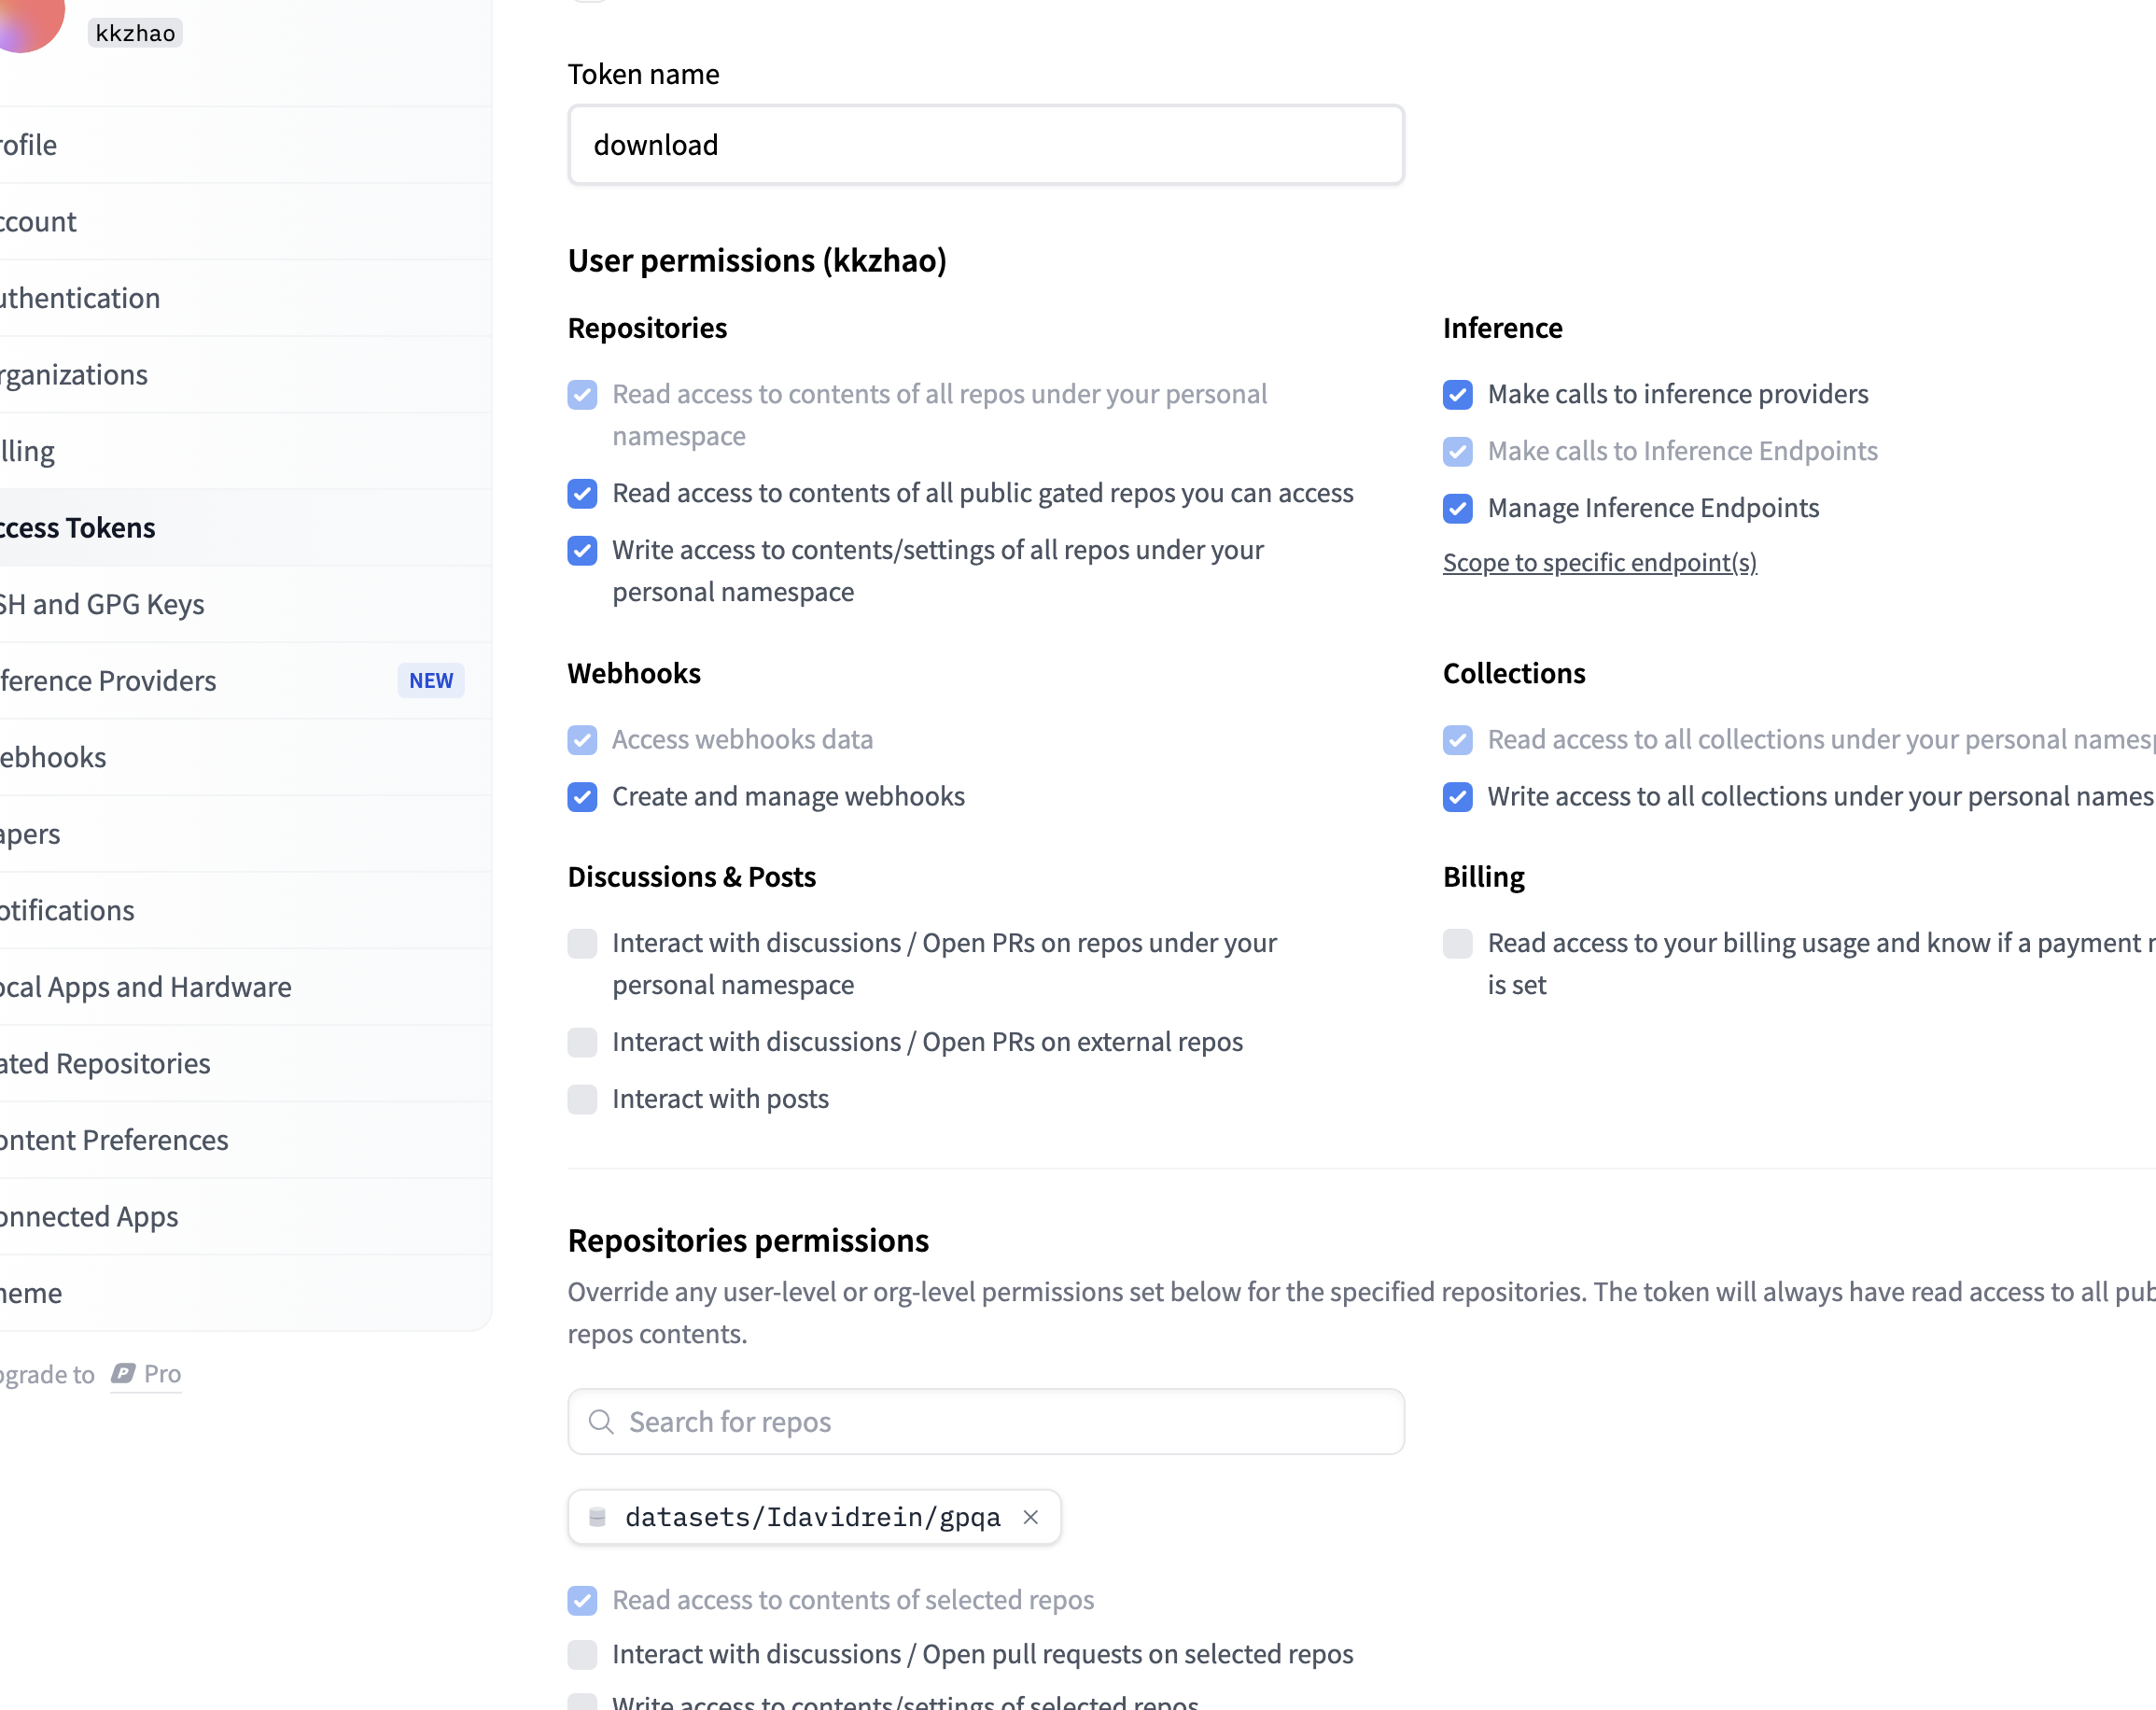Go to Webhooks settings in sidebar
2156x1710 pixels.
(x=54, y=757)
